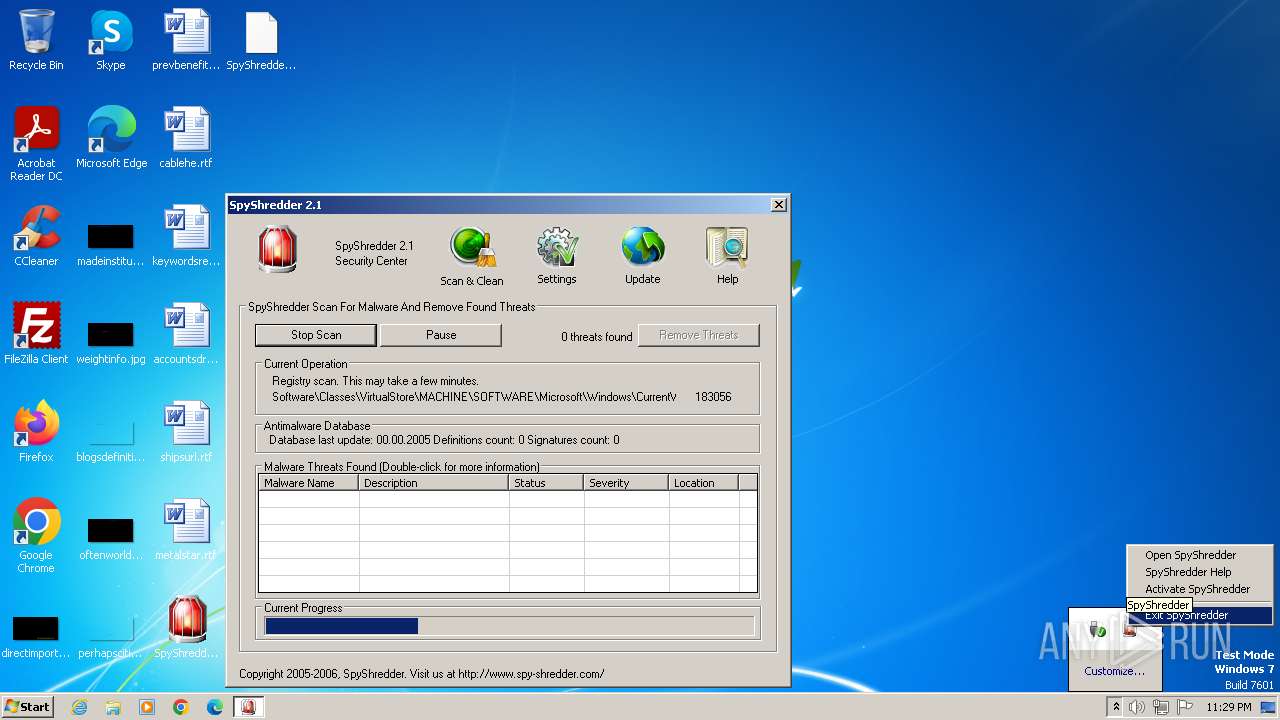
Task: Close the SpyShredder 2.1 window
Action: point(778,205)
